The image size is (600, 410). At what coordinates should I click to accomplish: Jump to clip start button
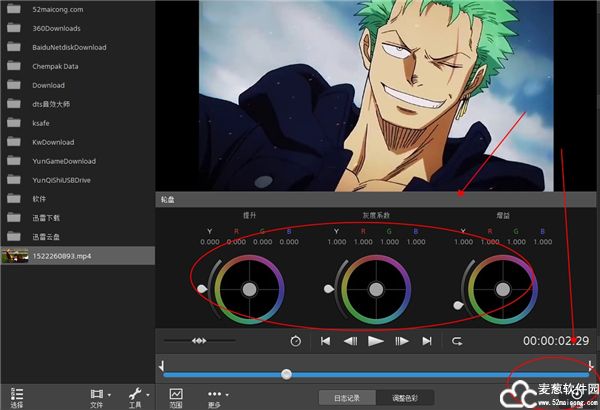[x=325, y=341]
